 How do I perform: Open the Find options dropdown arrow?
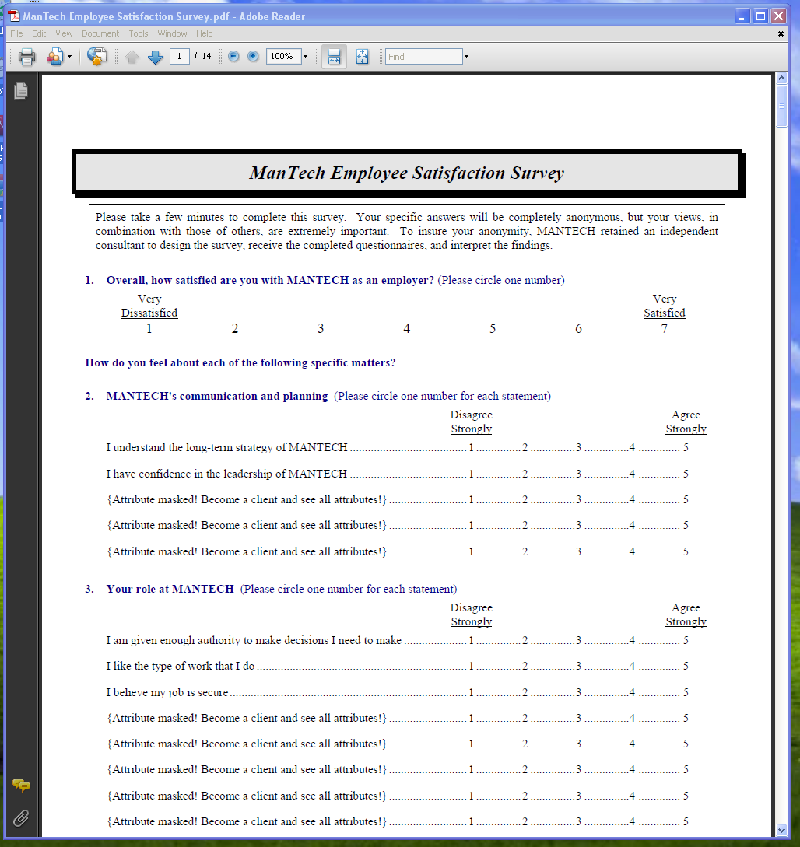[466, 57]
